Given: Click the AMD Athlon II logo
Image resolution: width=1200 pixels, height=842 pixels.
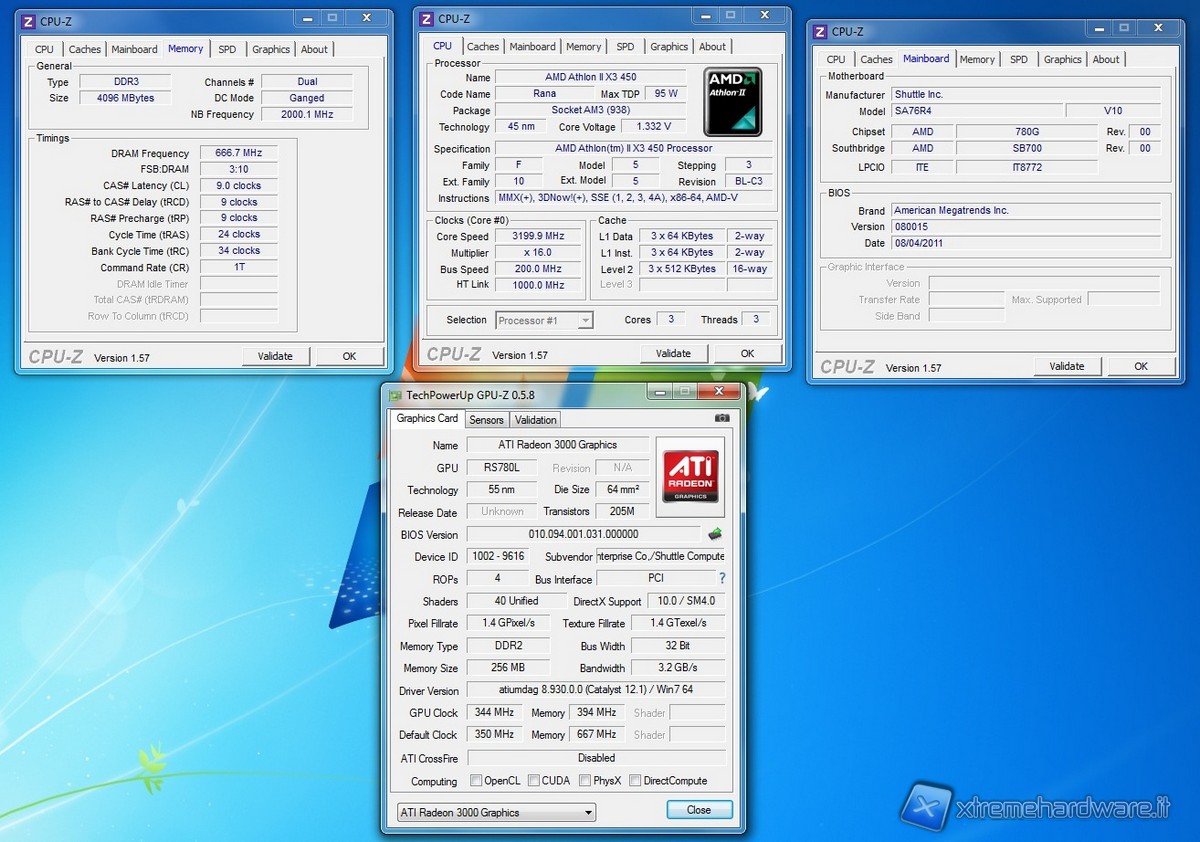Looking at the screenshot, I should pos(732,101).
